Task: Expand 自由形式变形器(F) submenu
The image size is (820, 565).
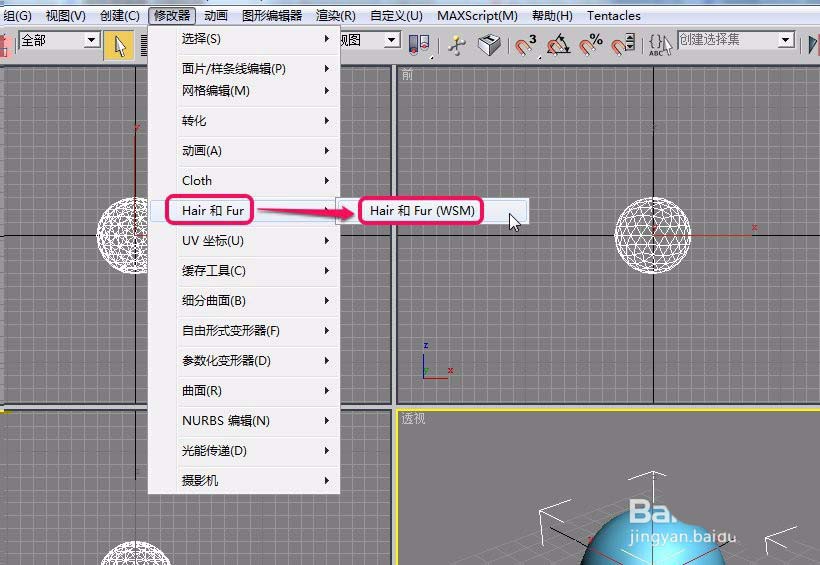Action: (244, 331)
